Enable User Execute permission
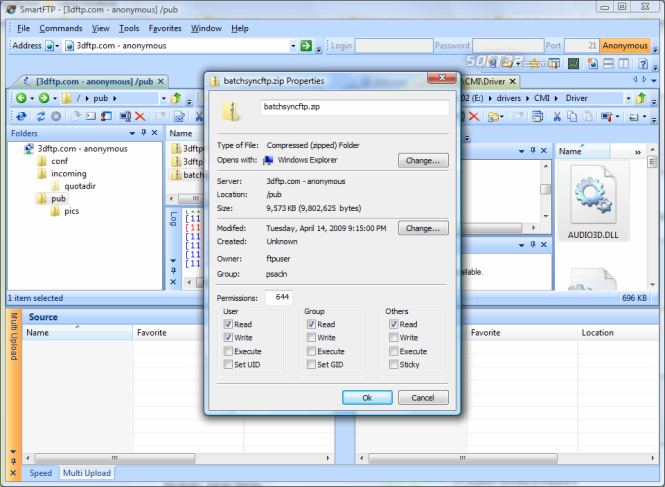665x487 pixels. [x=228, y=351]
